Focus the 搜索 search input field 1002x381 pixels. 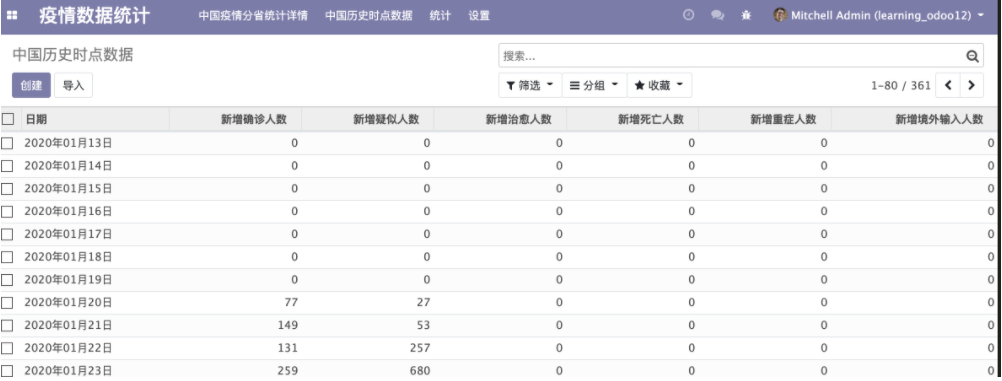731,56
